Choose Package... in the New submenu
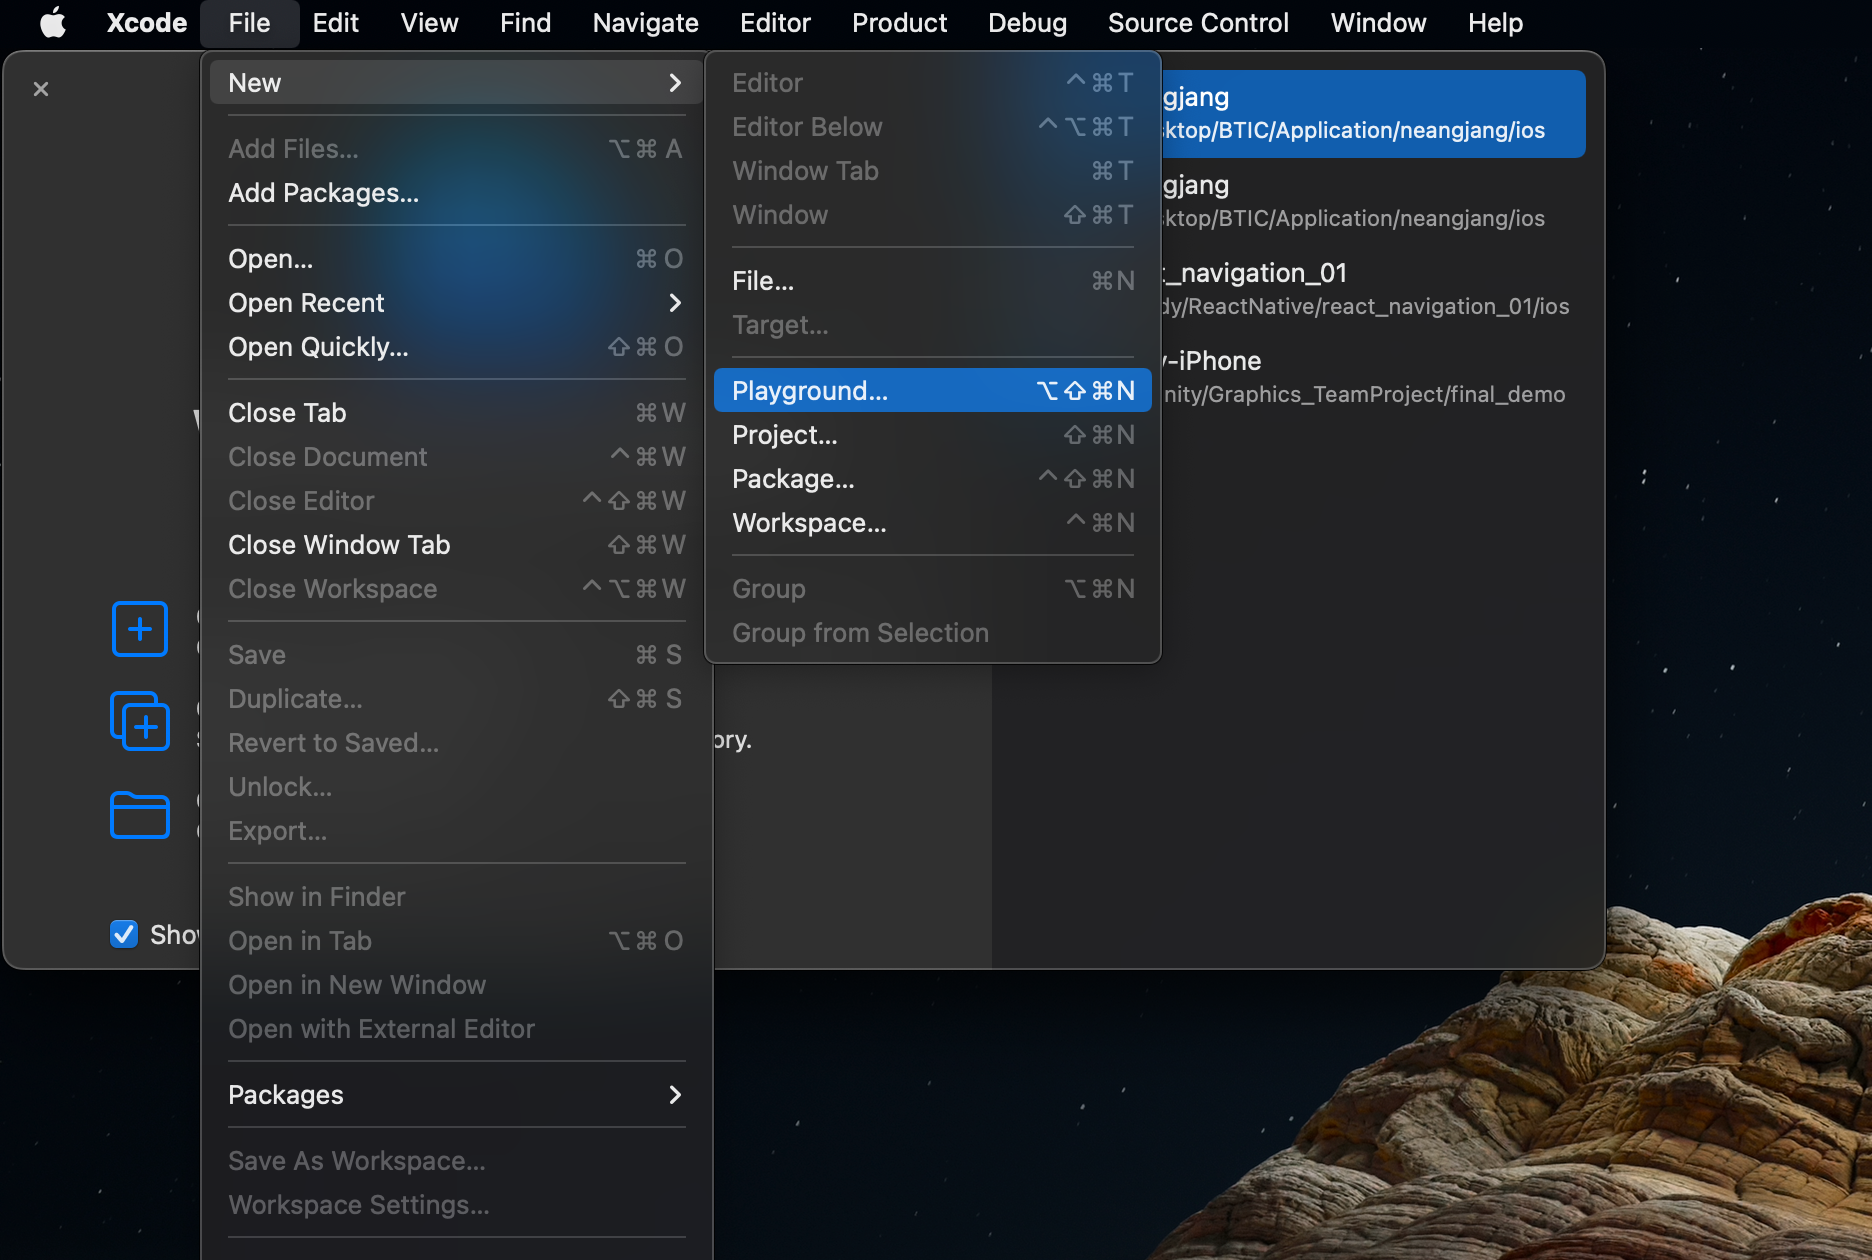 coord(933,479)
